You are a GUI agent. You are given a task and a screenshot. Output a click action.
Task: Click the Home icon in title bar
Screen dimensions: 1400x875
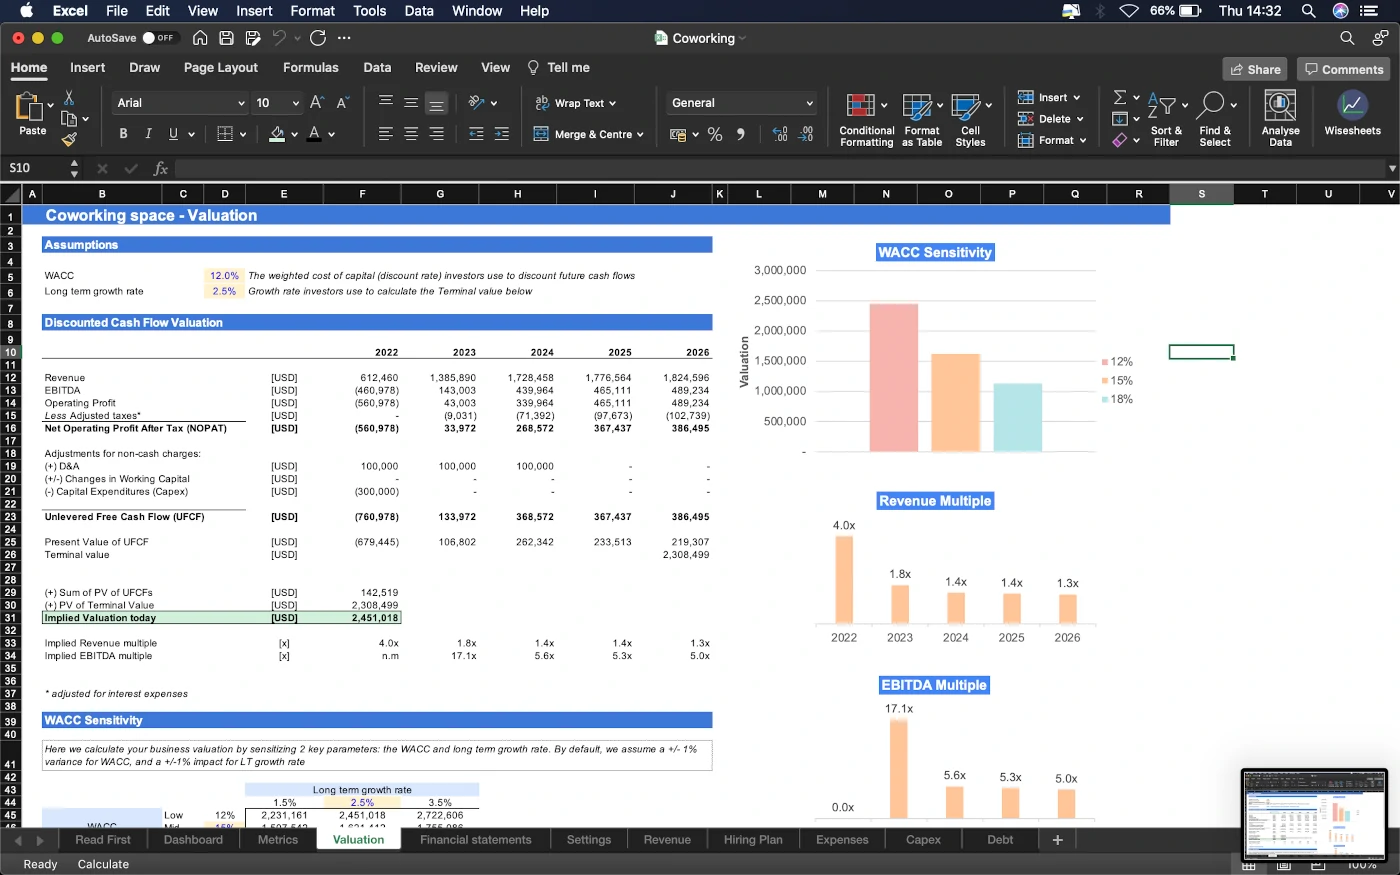(200, 38)
